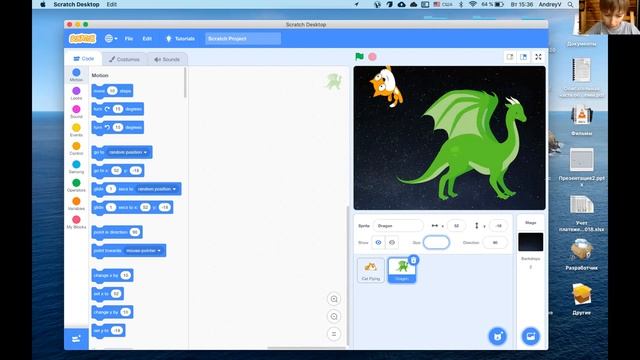640x360 pixels.
Task: Select the Cat Flying sprite thumbnail
Action: pos(371,270)
